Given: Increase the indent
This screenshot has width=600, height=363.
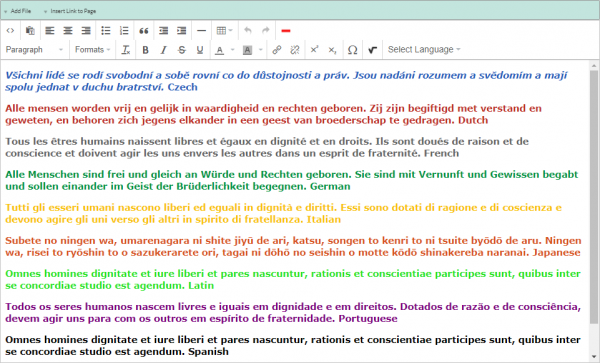Looking at the screenshot, I should (181, 31).
